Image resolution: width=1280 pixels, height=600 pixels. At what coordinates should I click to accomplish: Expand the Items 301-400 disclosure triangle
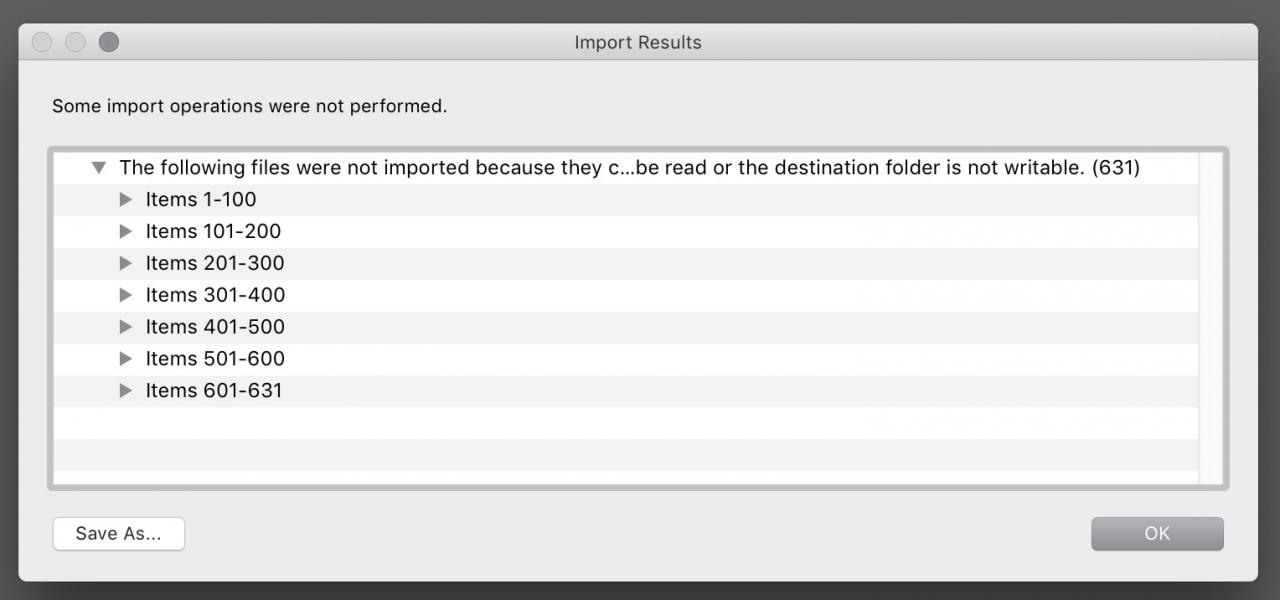coord(126,295)
